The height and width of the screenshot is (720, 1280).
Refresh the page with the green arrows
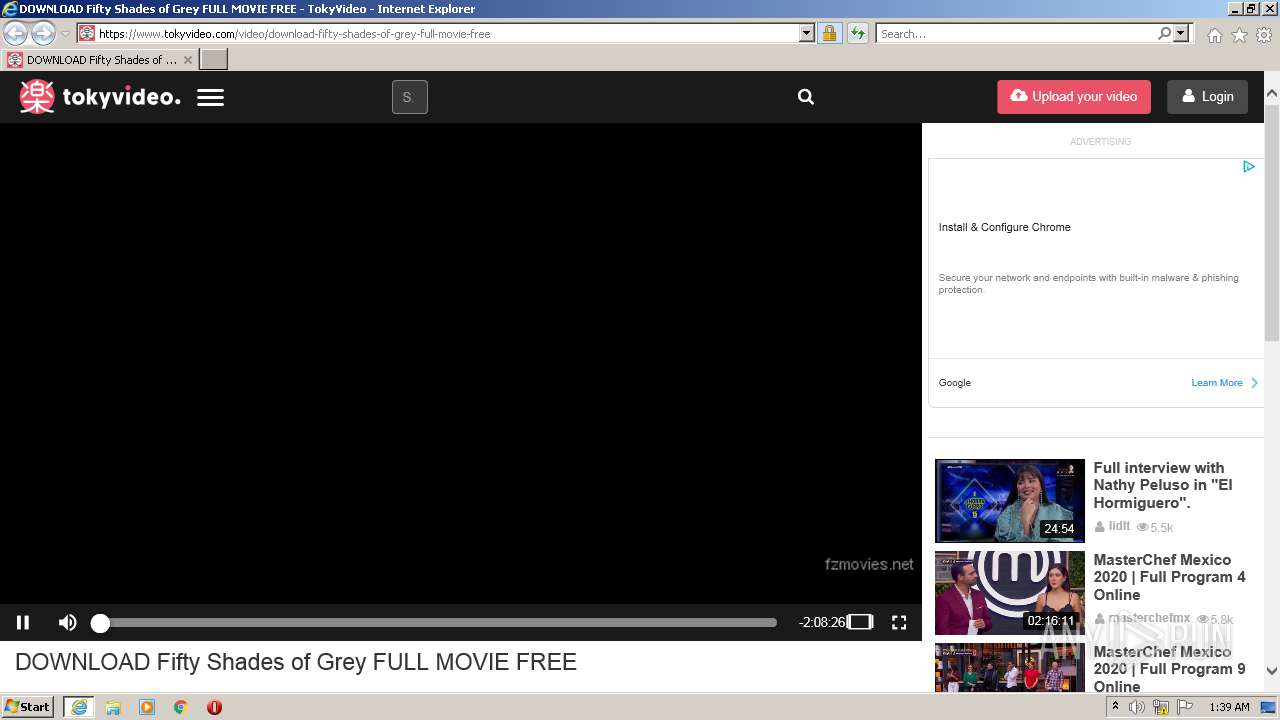tap(858, 33)
